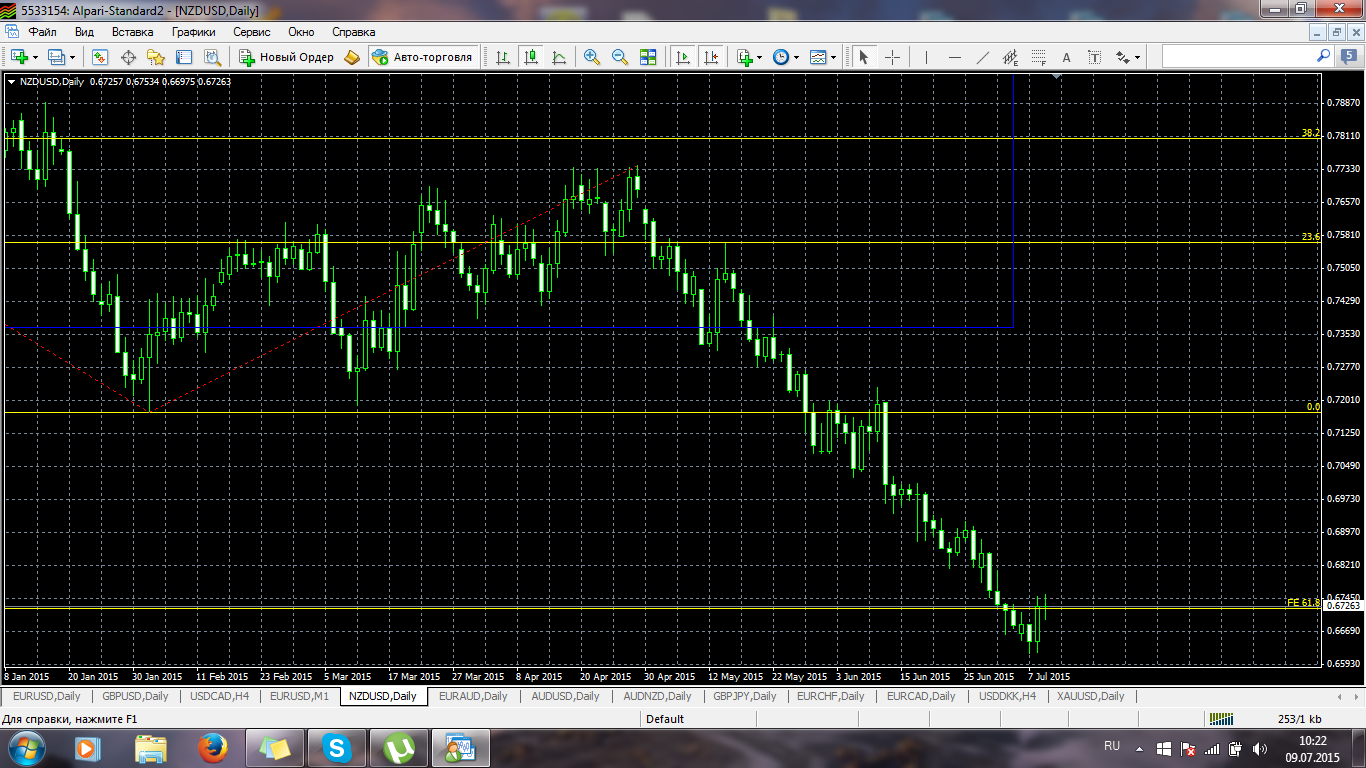Select the trendline tool

coord(982,57)
